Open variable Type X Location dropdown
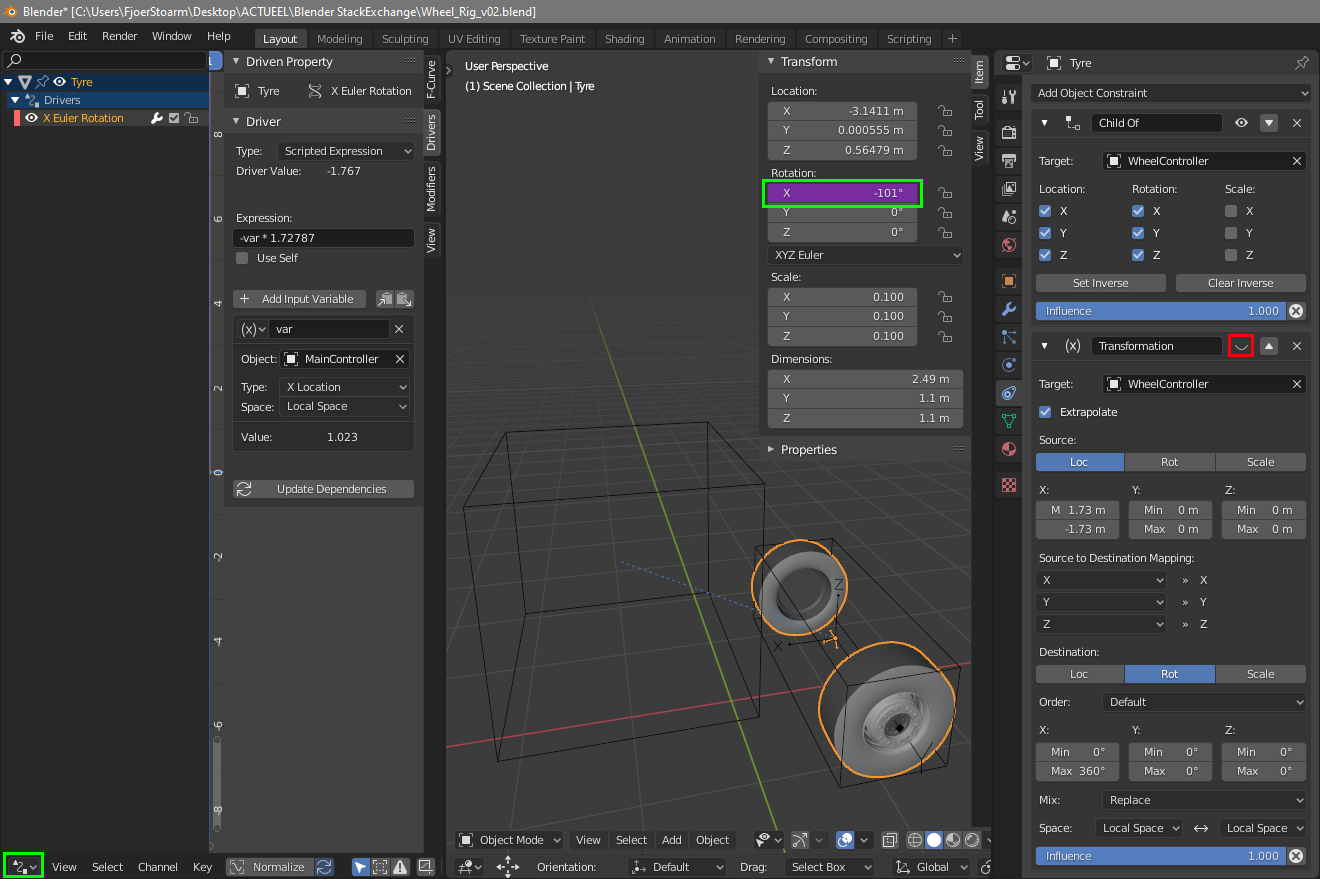Screen dimensions: 1320x879 [346, 387]
